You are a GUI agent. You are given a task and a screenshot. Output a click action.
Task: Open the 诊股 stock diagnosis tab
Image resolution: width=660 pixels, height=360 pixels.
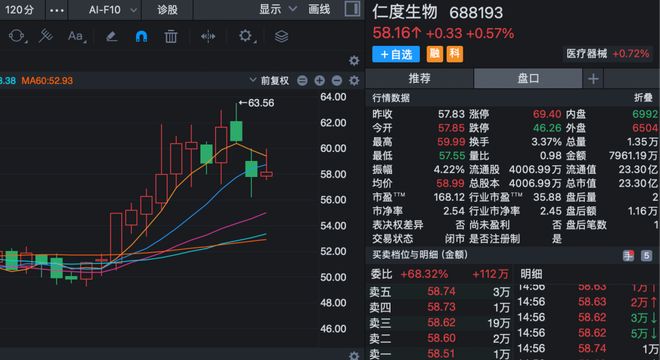coord(167,10)
